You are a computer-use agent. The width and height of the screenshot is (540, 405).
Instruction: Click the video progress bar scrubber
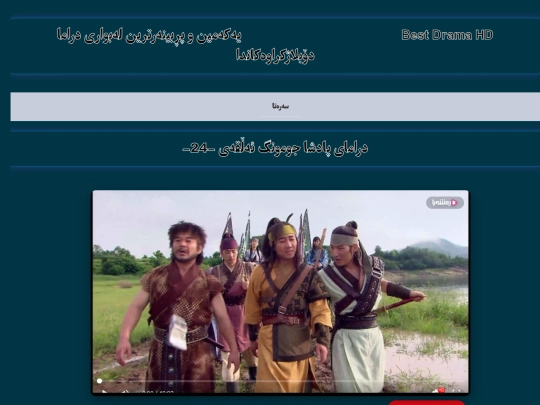pyautogui.click(x=100, y=381)
